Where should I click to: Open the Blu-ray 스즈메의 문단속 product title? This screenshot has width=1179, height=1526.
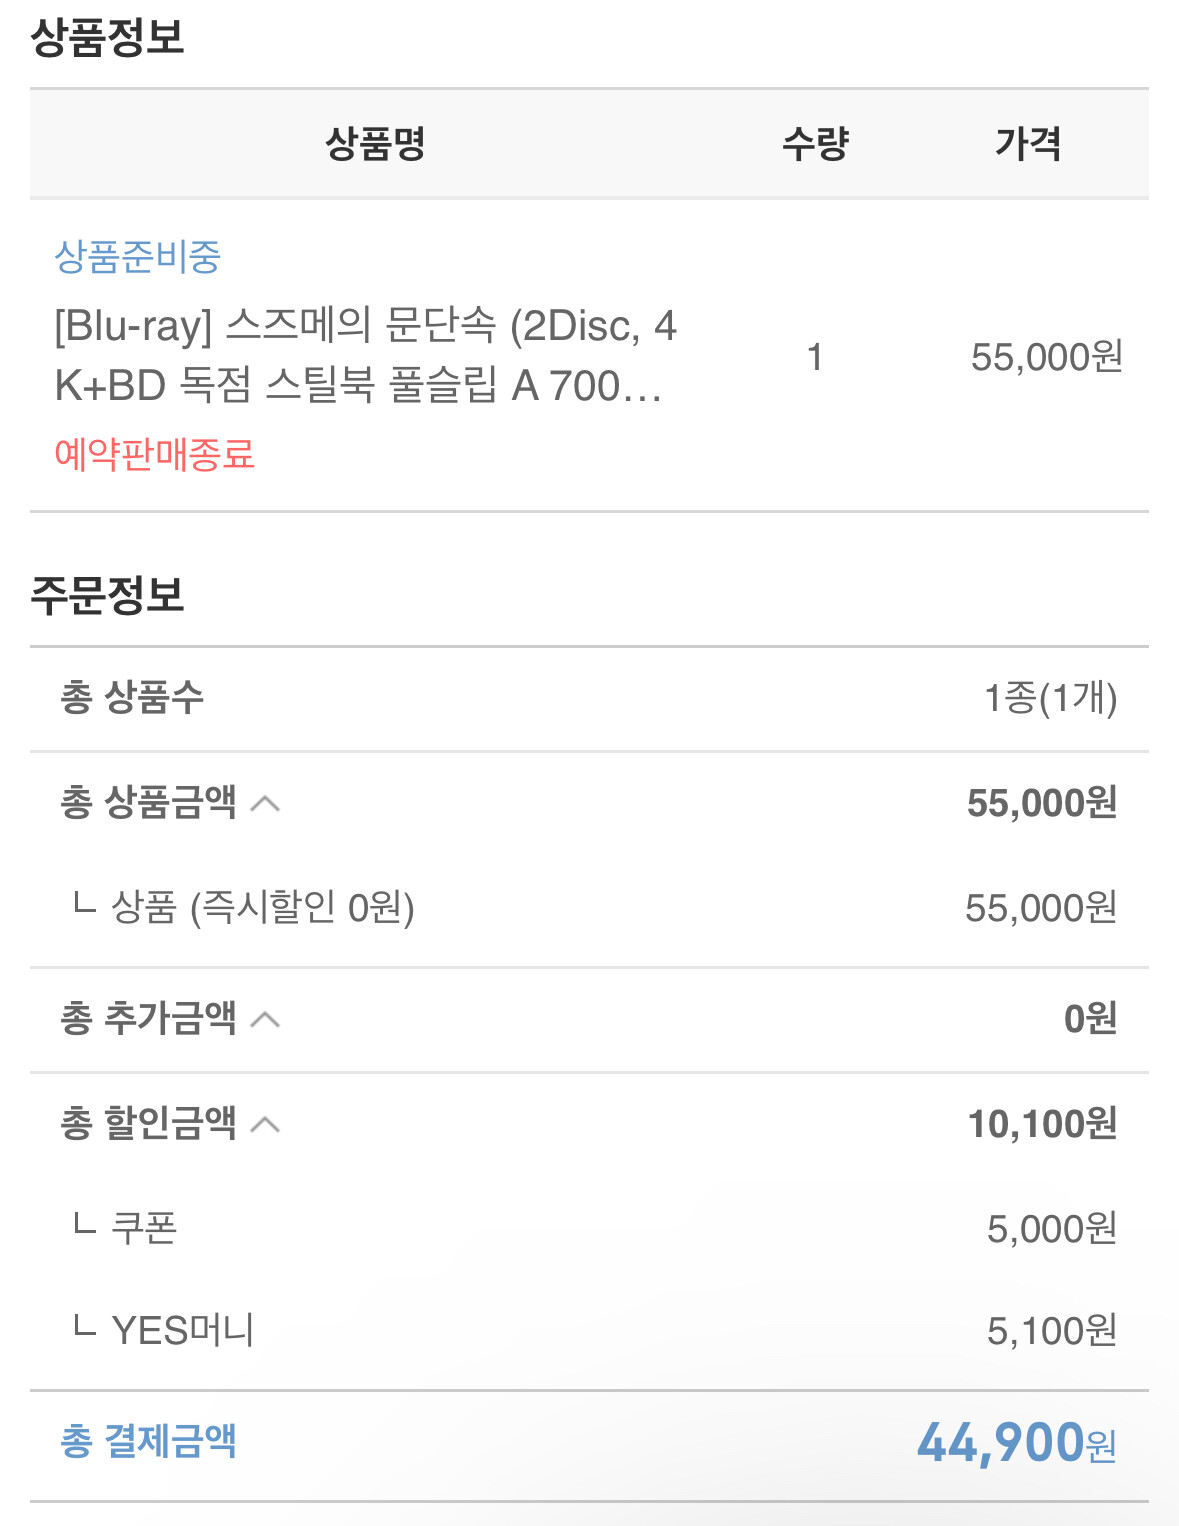[366, 355]
